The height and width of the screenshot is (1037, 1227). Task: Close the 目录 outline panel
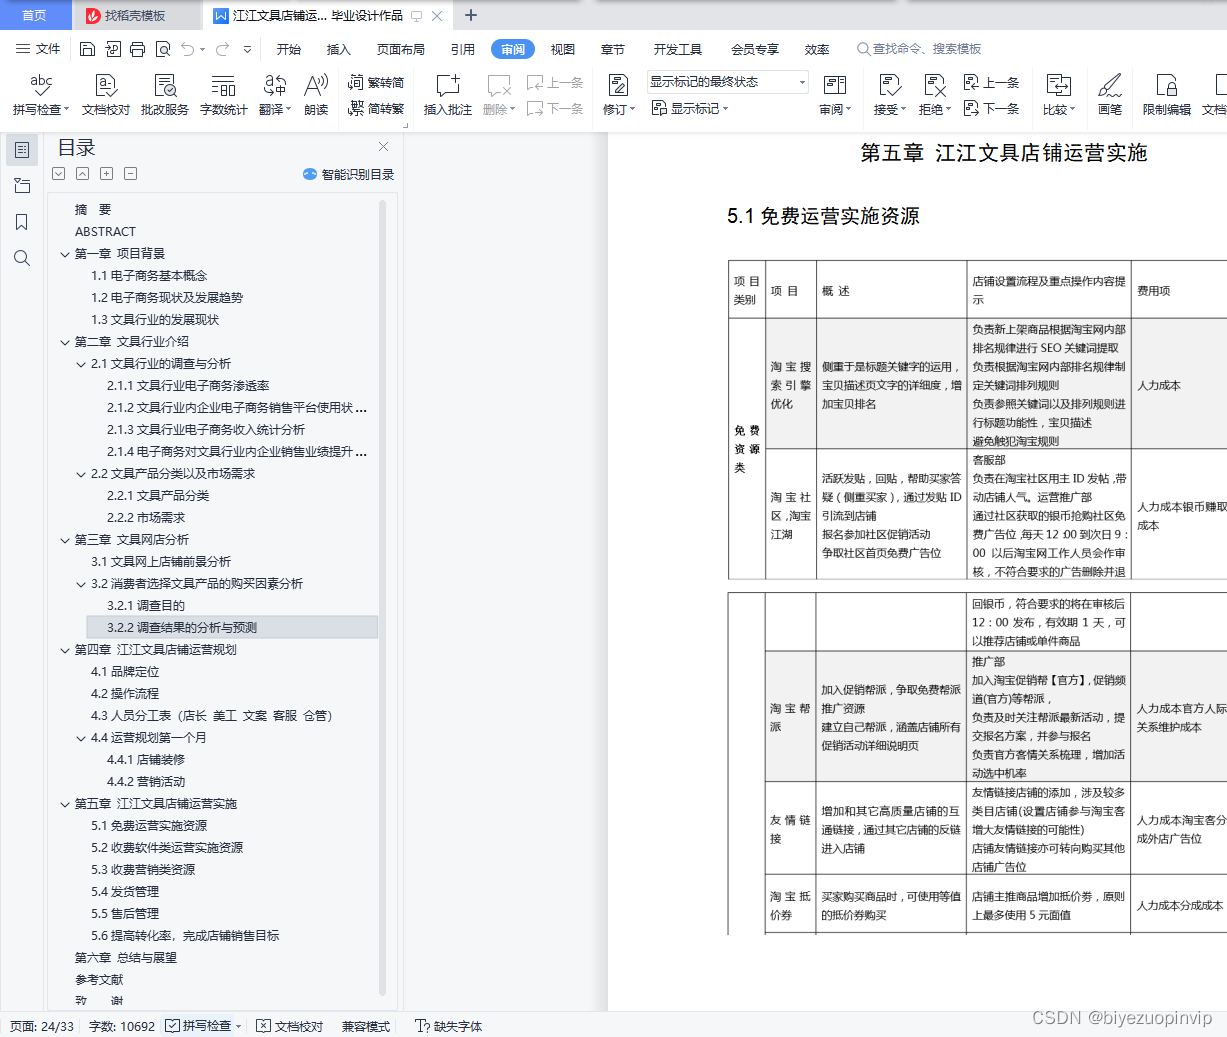point(383,147)
